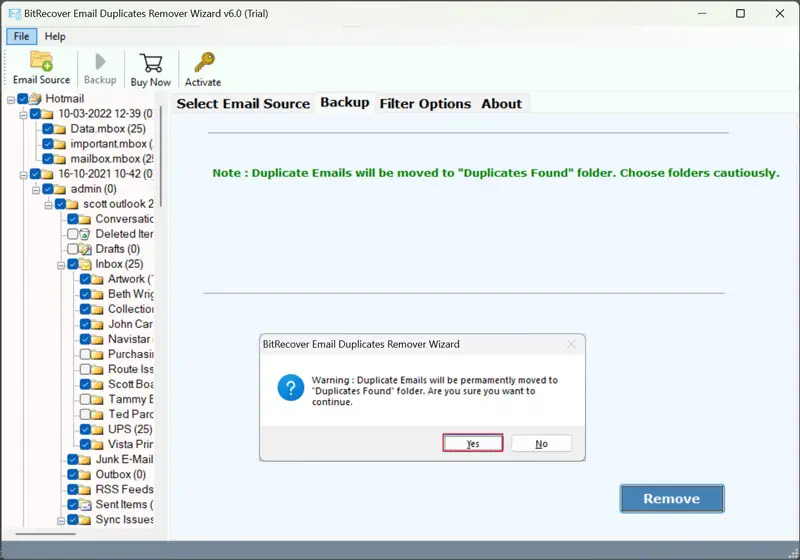Image resolution: width=800 pixels, height=560 pixels.
Task: Open the Buy Now shopping cart icon
Action: 151,63
